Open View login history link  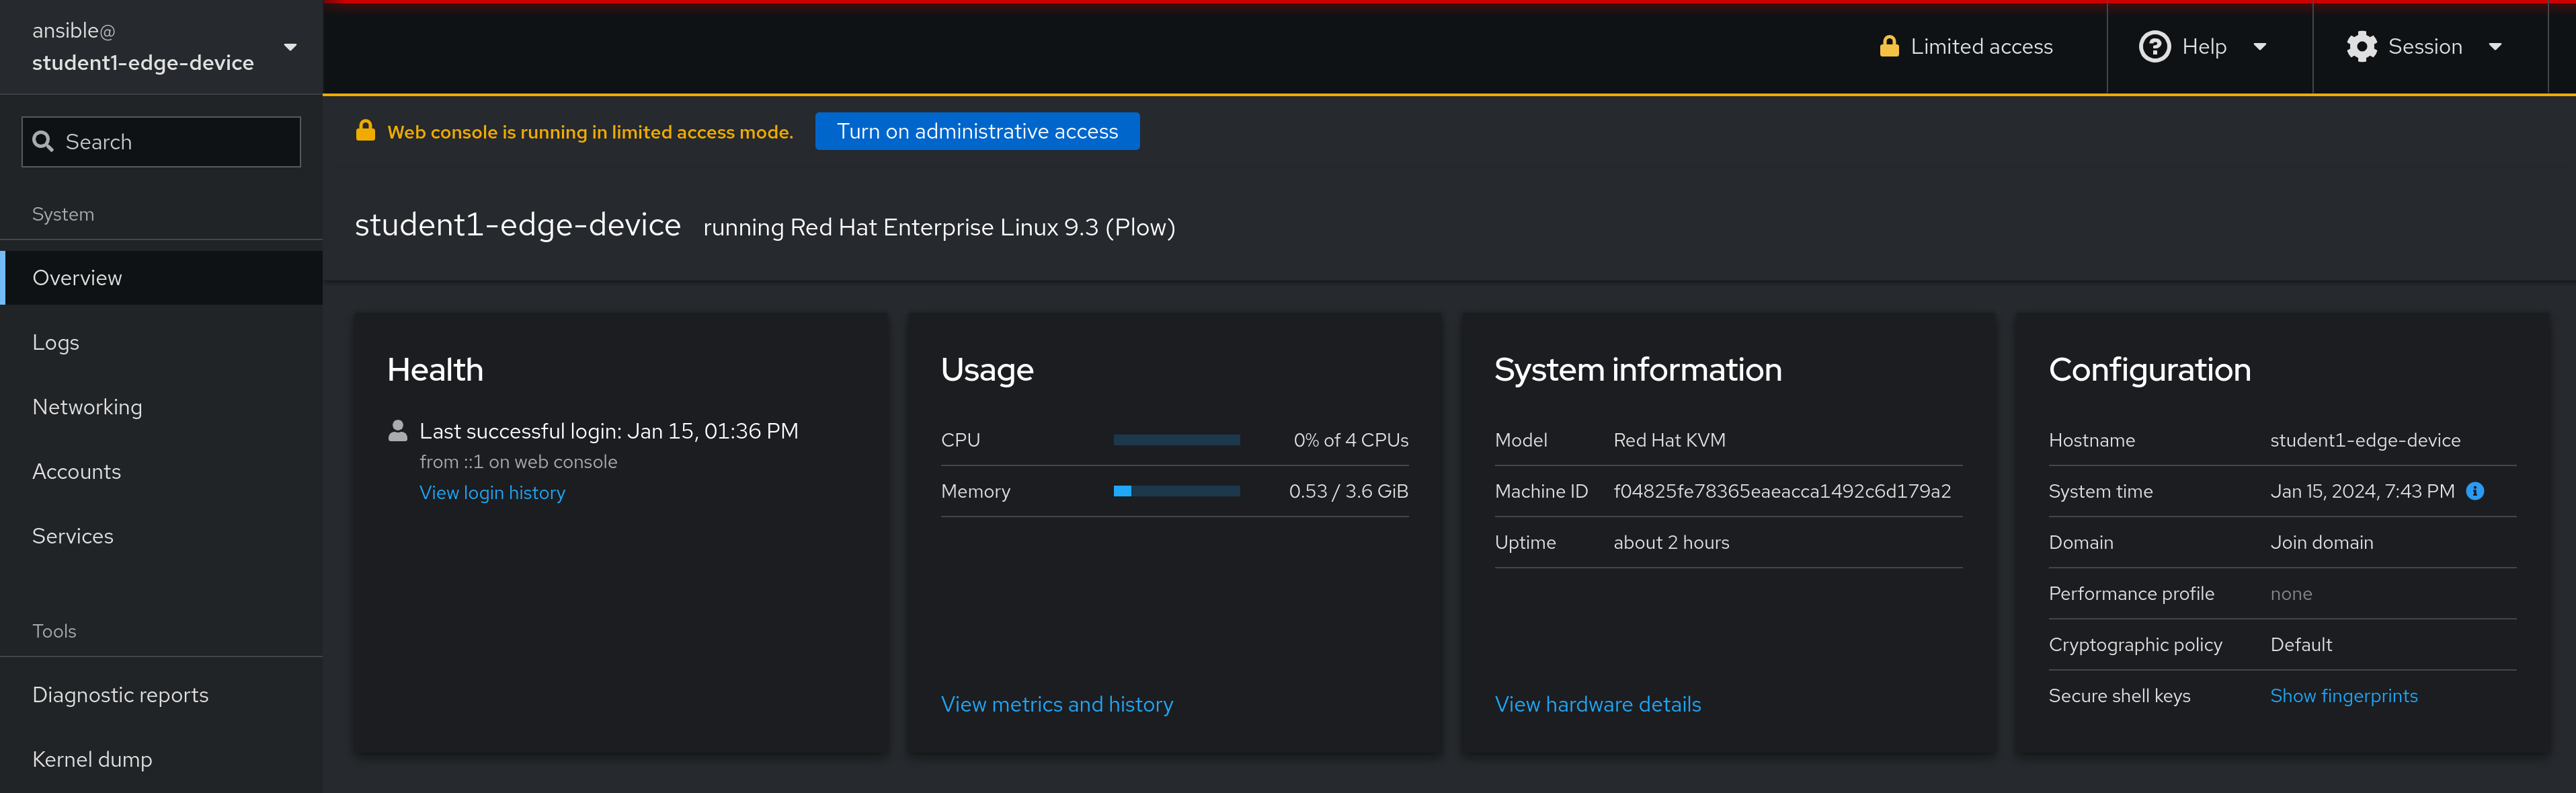tap(492, 493)
